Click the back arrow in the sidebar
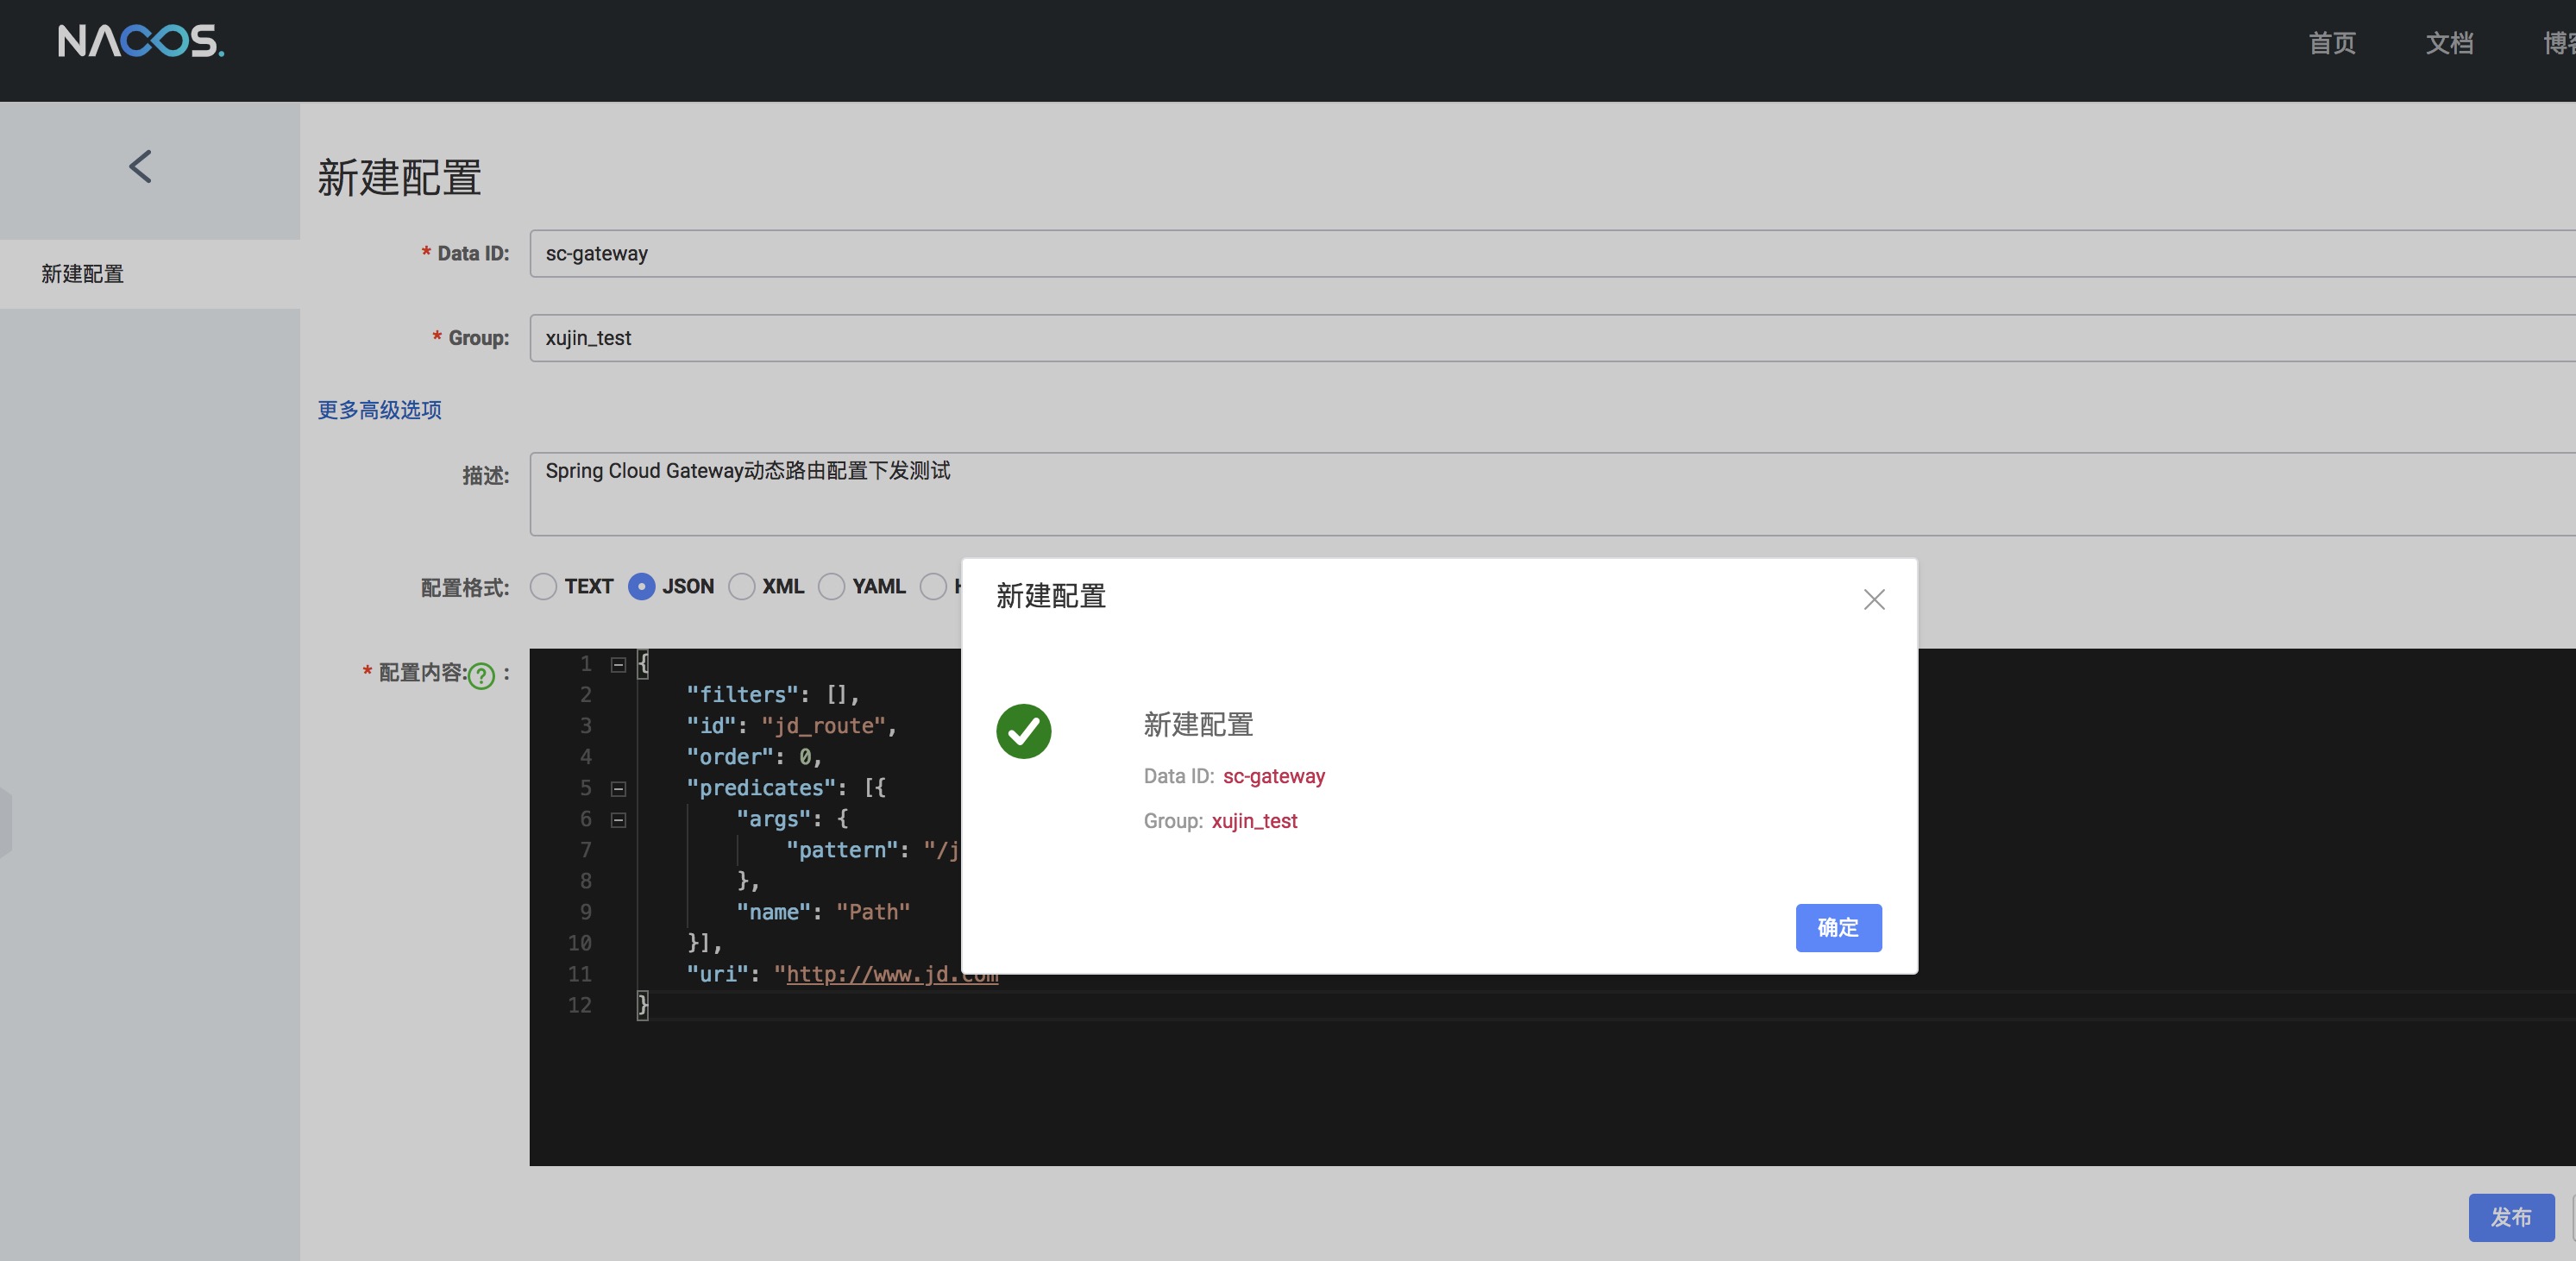This screenshot has height=1261, width=2576. point(141,167)
